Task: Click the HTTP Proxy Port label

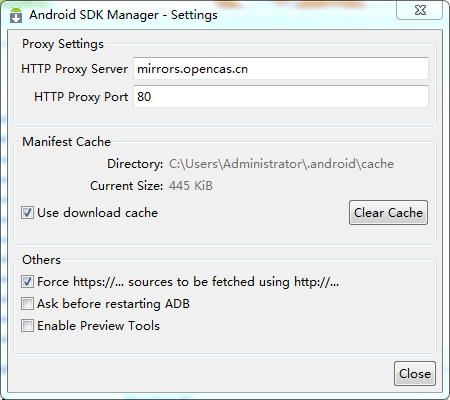Action: (81, 97)
